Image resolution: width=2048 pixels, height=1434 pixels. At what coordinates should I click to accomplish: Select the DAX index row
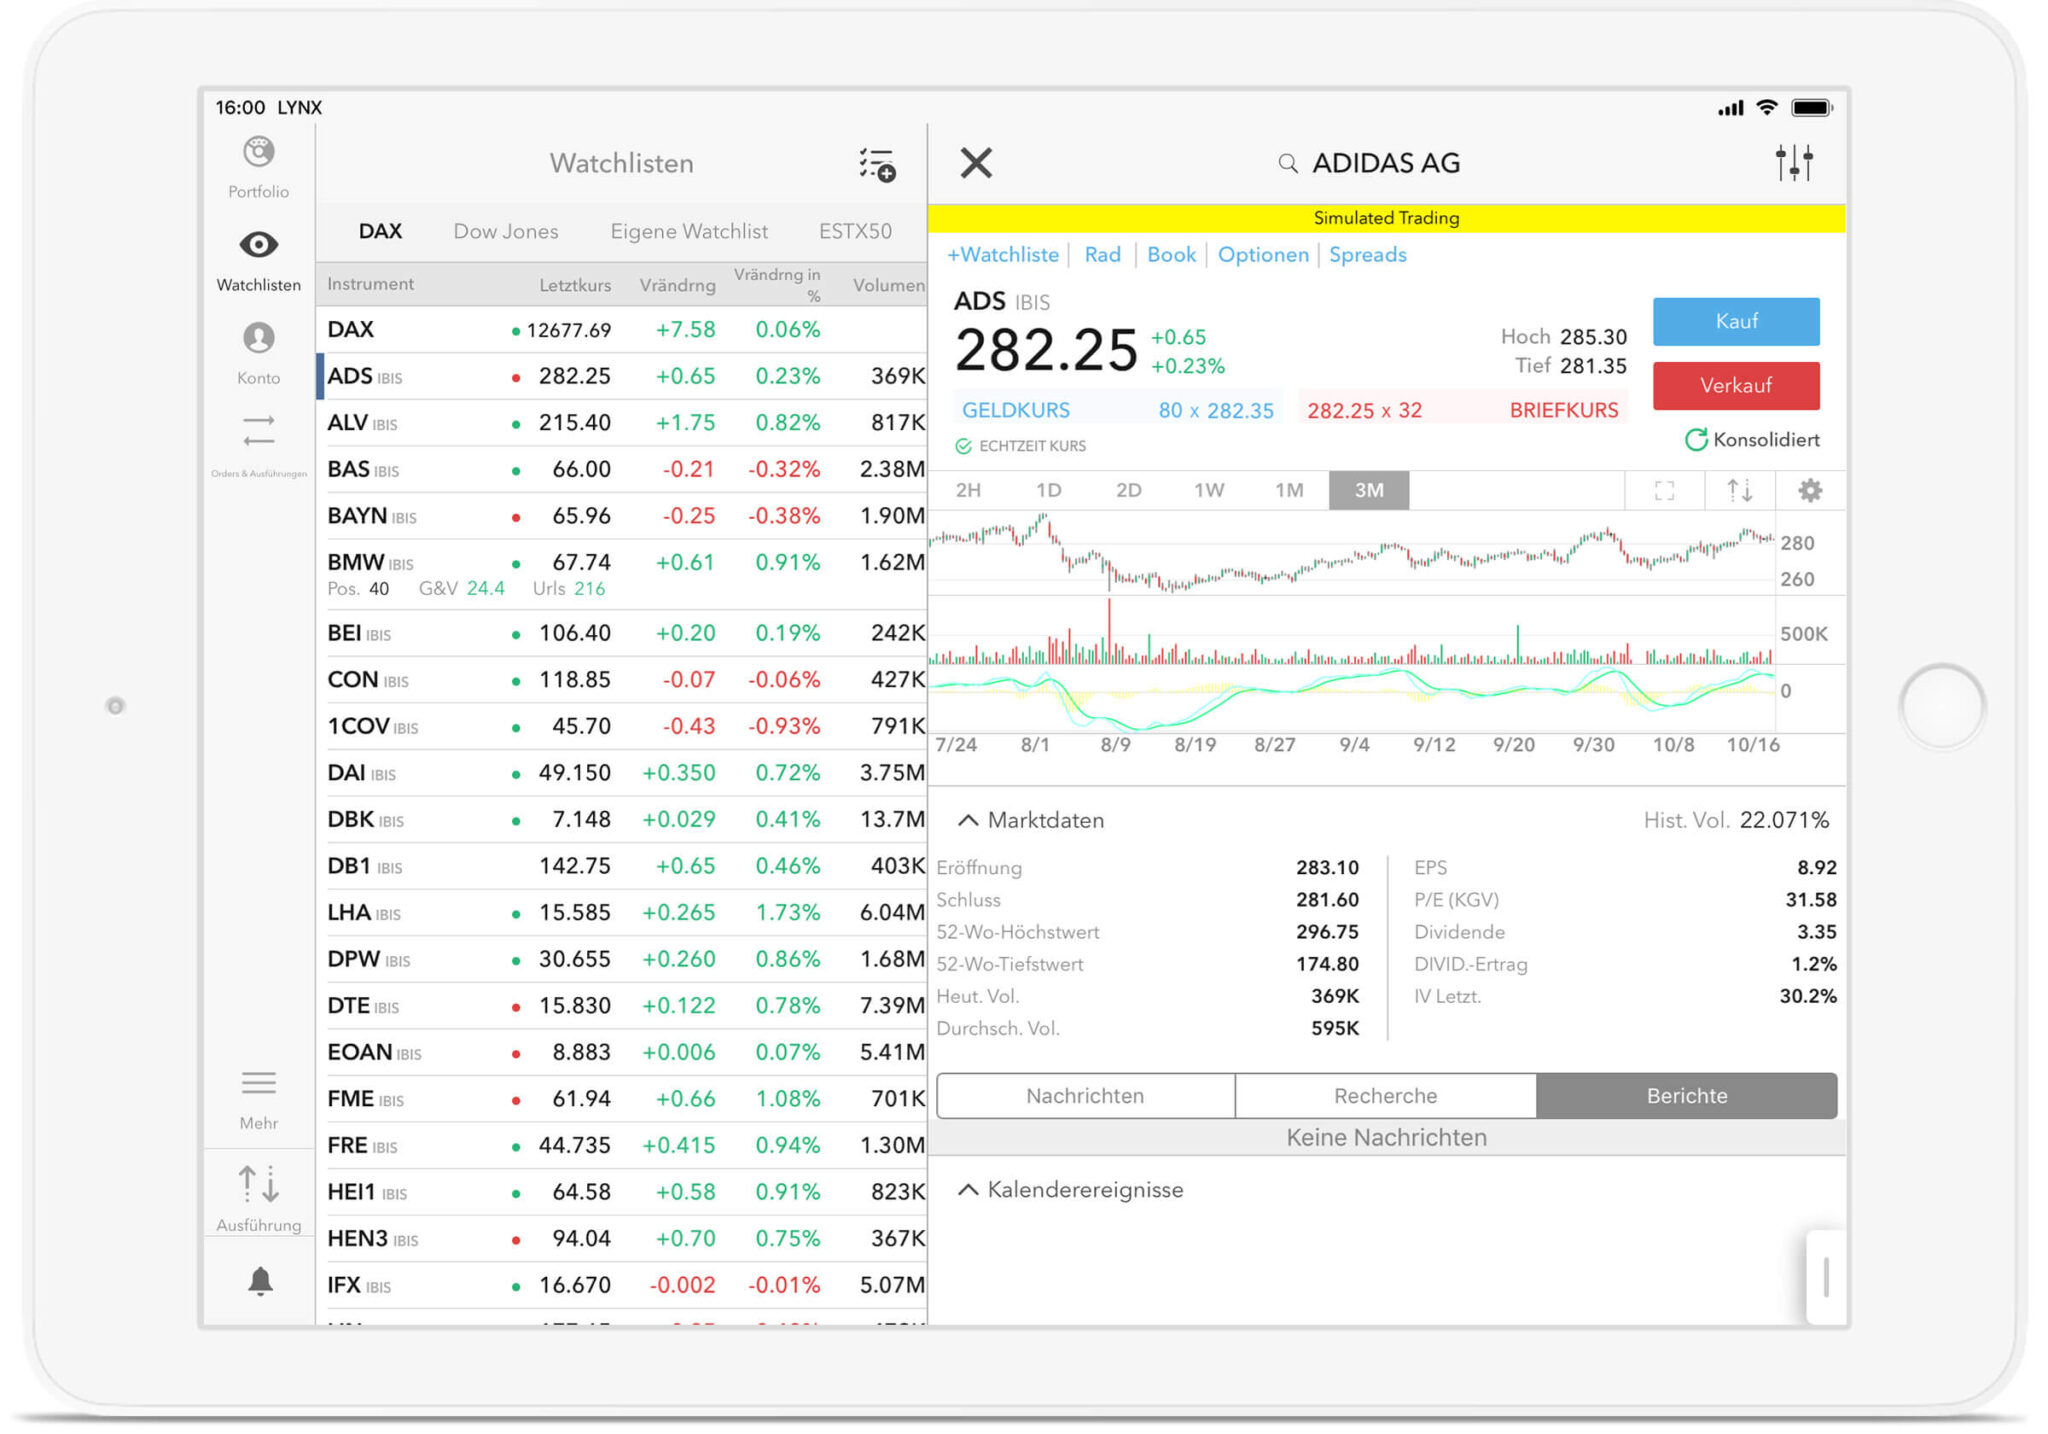pos(622,330)
